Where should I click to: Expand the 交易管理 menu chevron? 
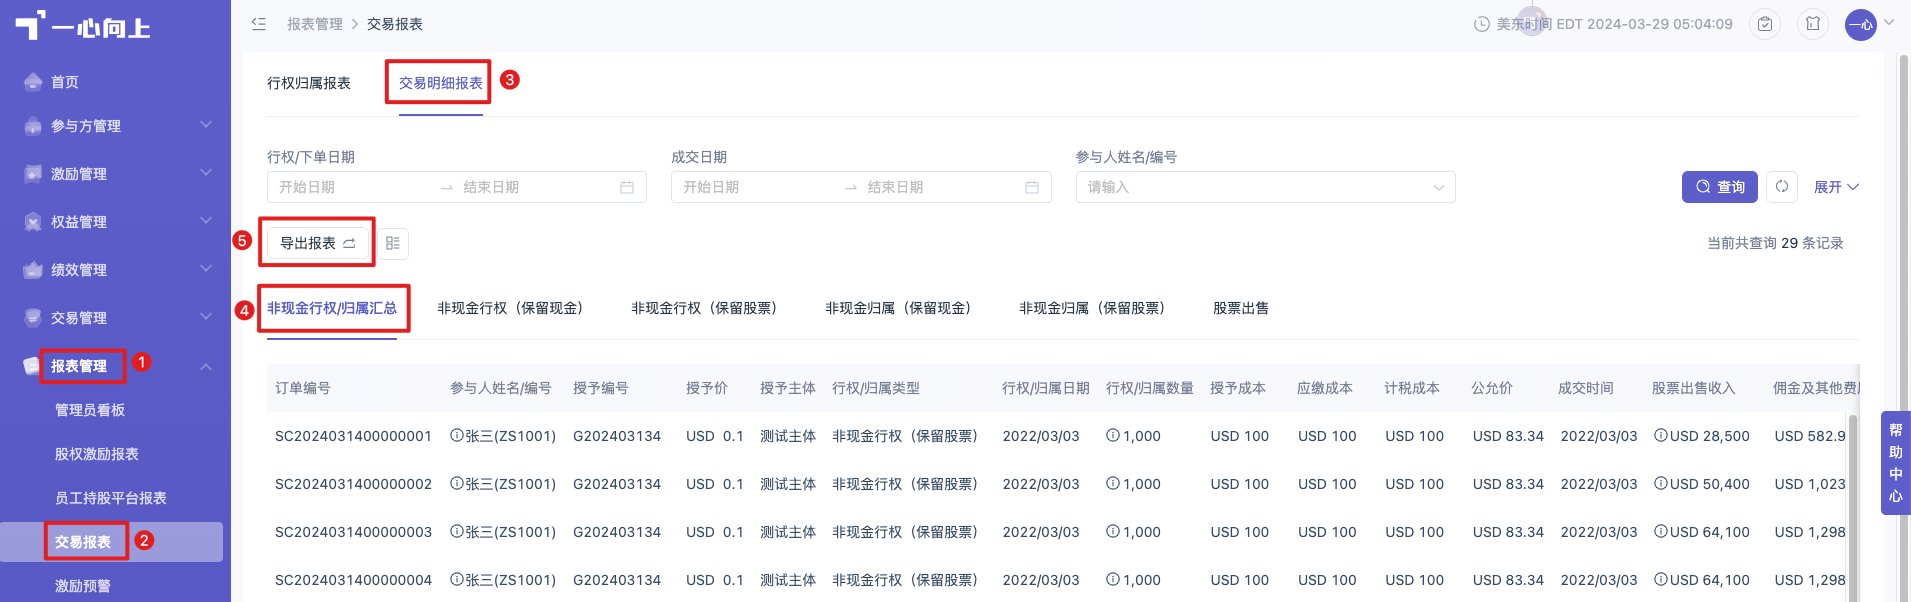coord(206,317)
